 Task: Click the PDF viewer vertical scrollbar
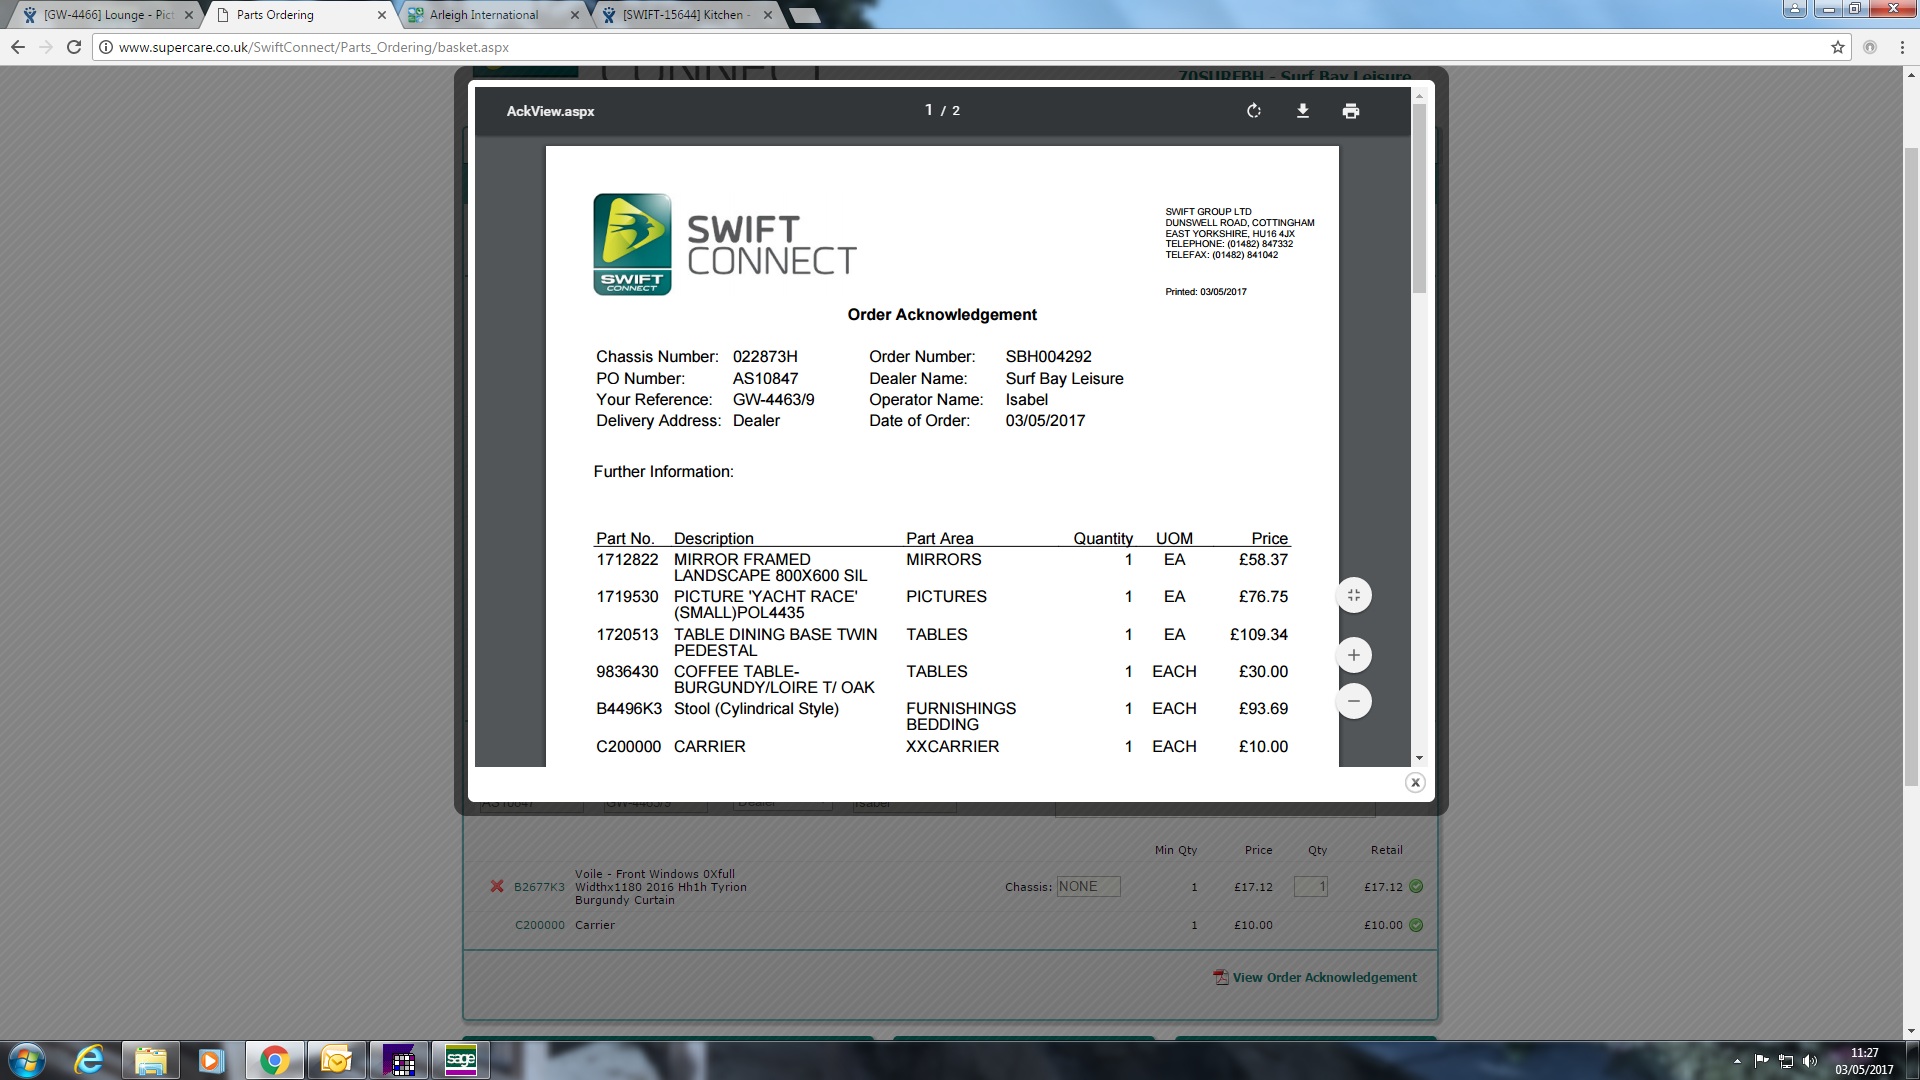pos(1419,200)
